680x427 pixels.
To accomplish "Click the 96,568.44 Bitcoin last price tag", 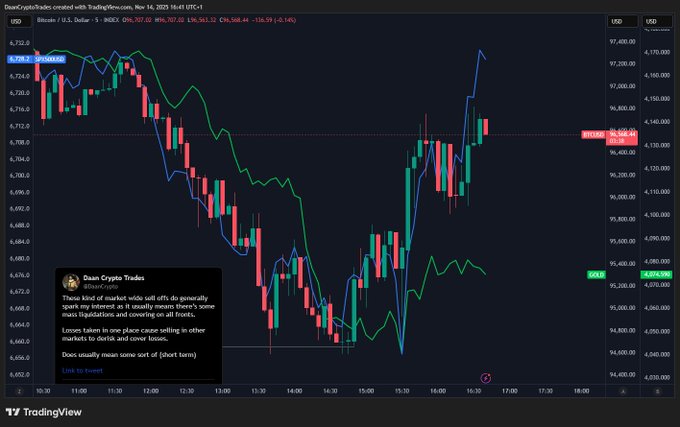I will pyautogui.click(x=622, y=137).
